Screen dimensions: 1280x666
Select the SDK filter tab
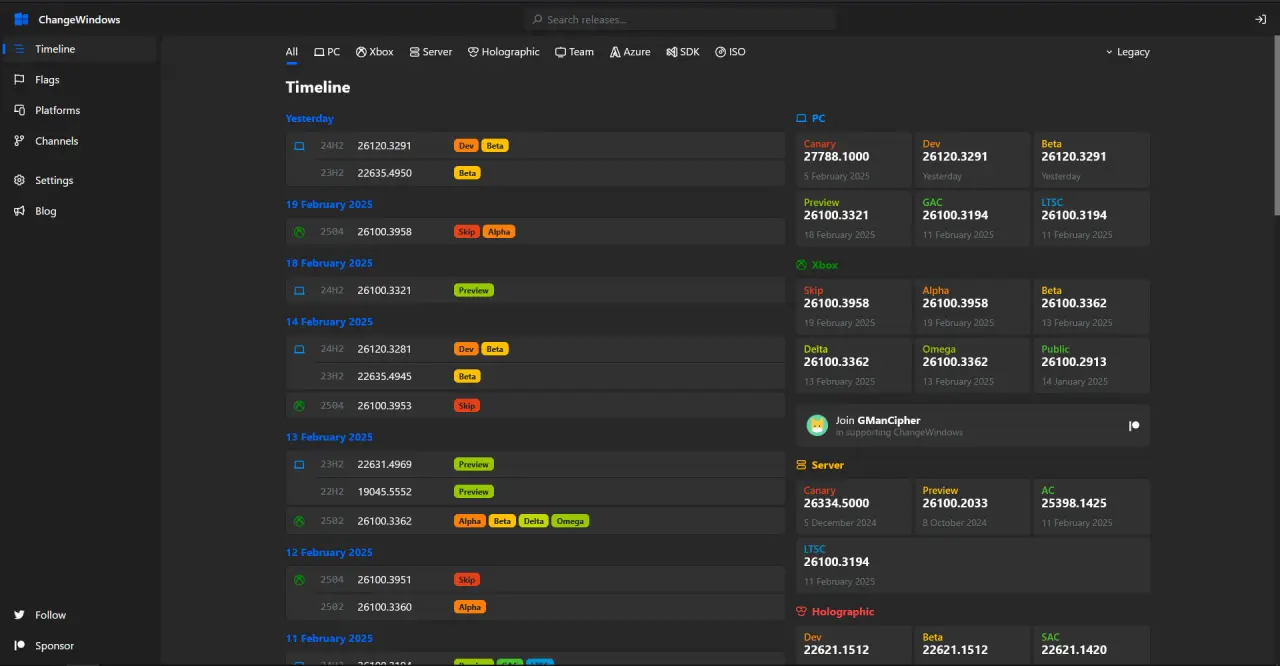coord(683,52)
